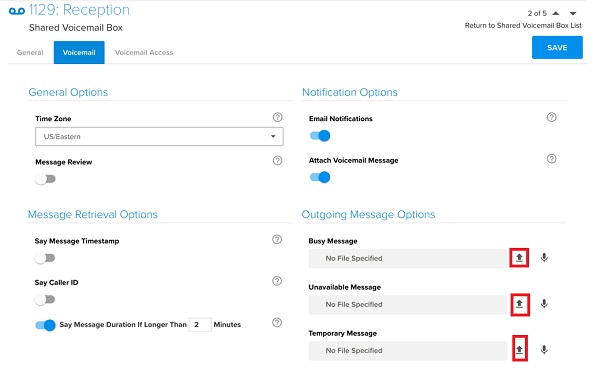
Task: Open help icon for Time Zone
Action: click(277, 118)
